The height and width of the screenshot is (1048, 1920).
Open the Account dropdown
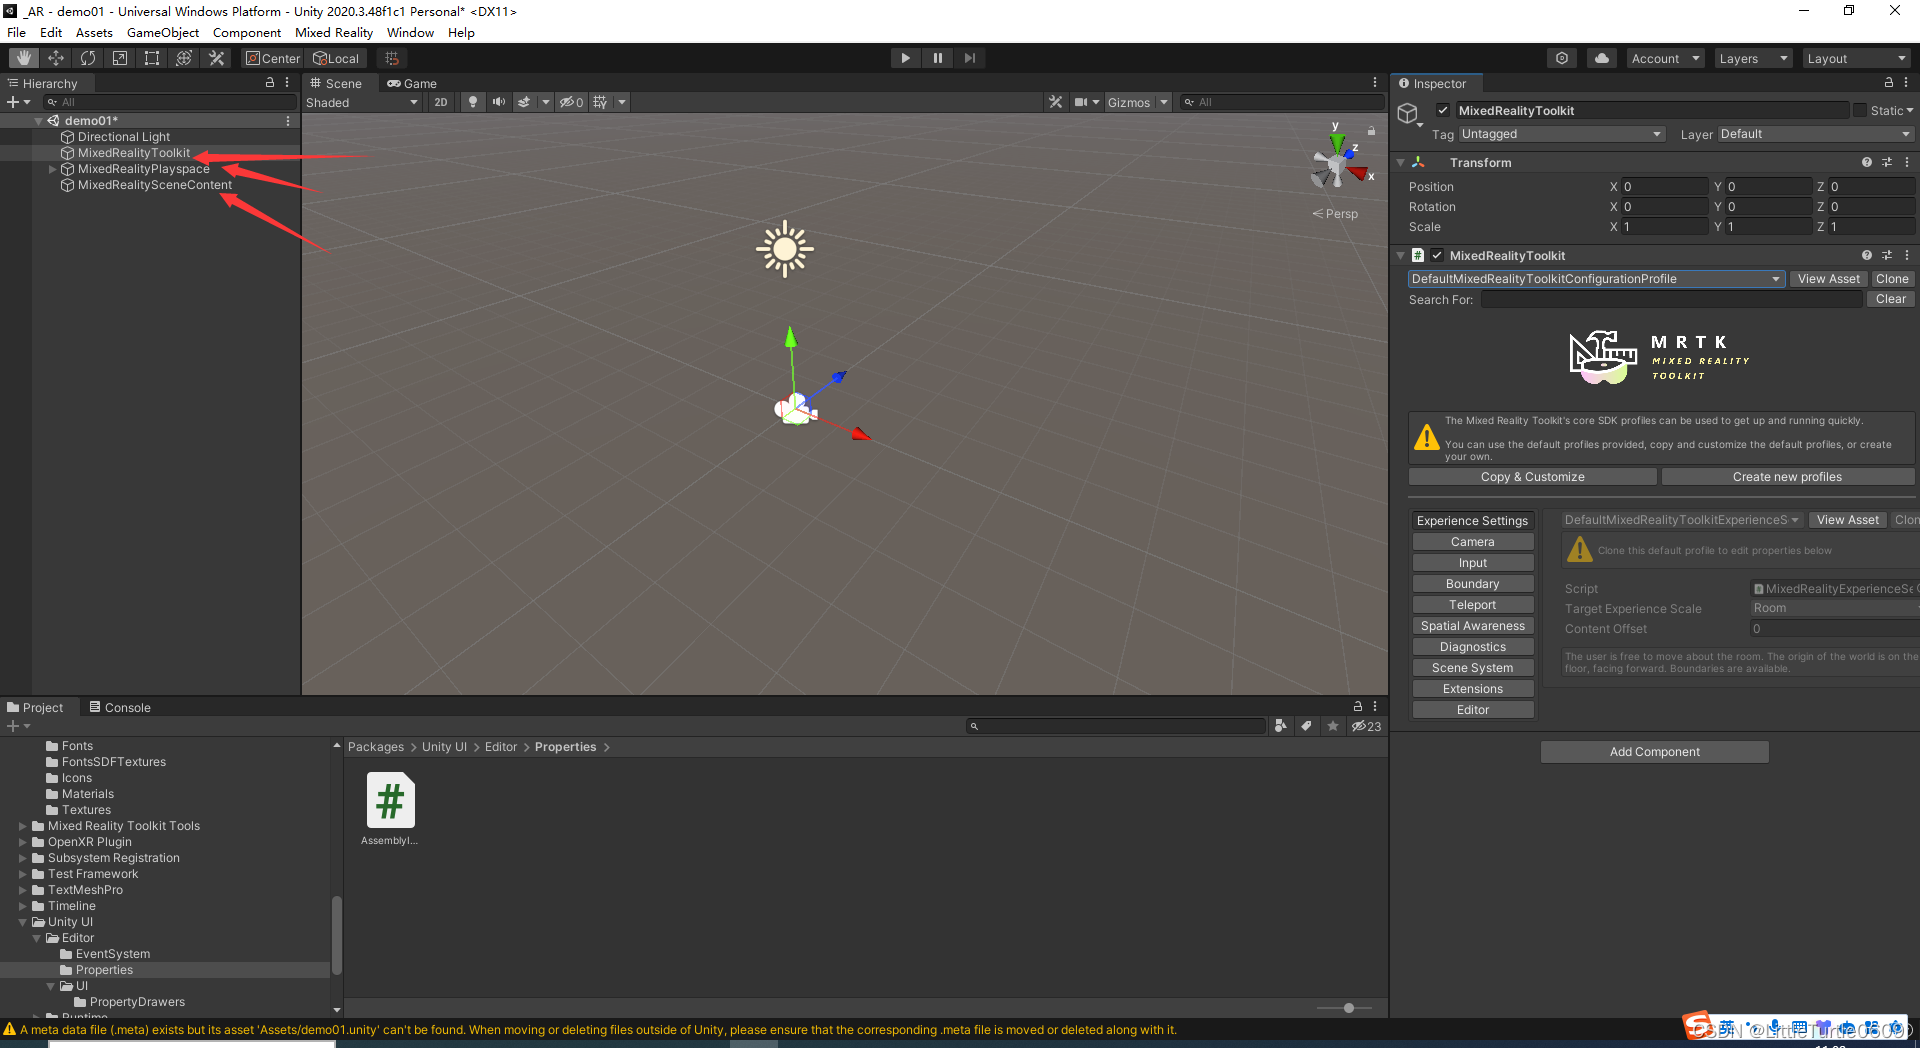tap(1665, 58)
